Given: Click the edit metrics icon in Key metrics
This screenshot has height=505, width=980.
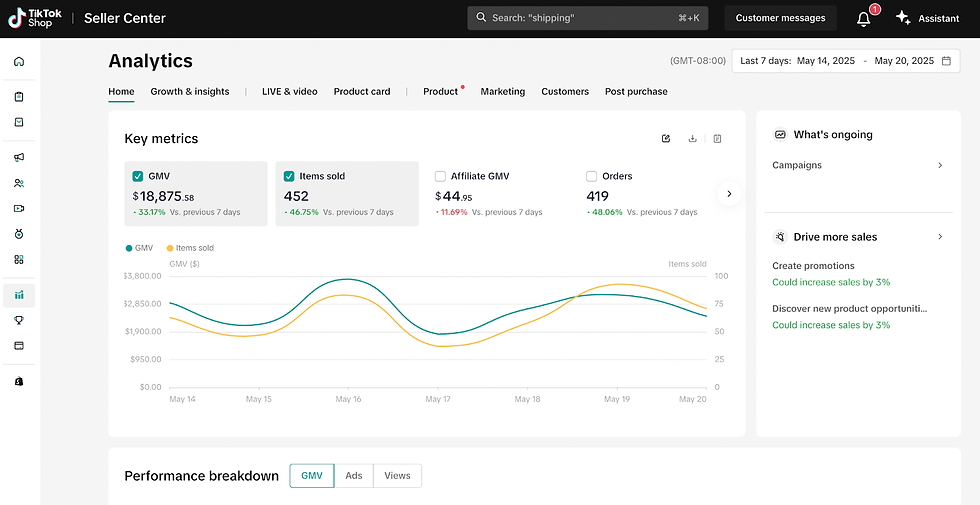Looking at the screenshot, I should click(666, 139).
